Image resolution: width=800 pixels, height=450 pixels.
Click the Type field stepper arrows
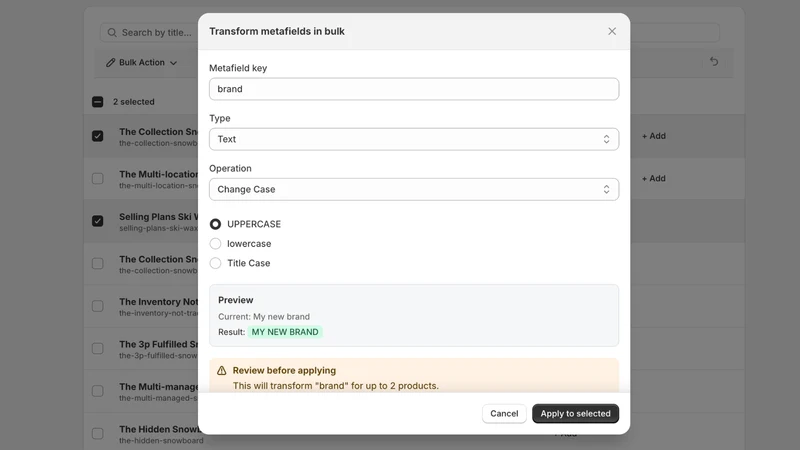tap(606, 139)
